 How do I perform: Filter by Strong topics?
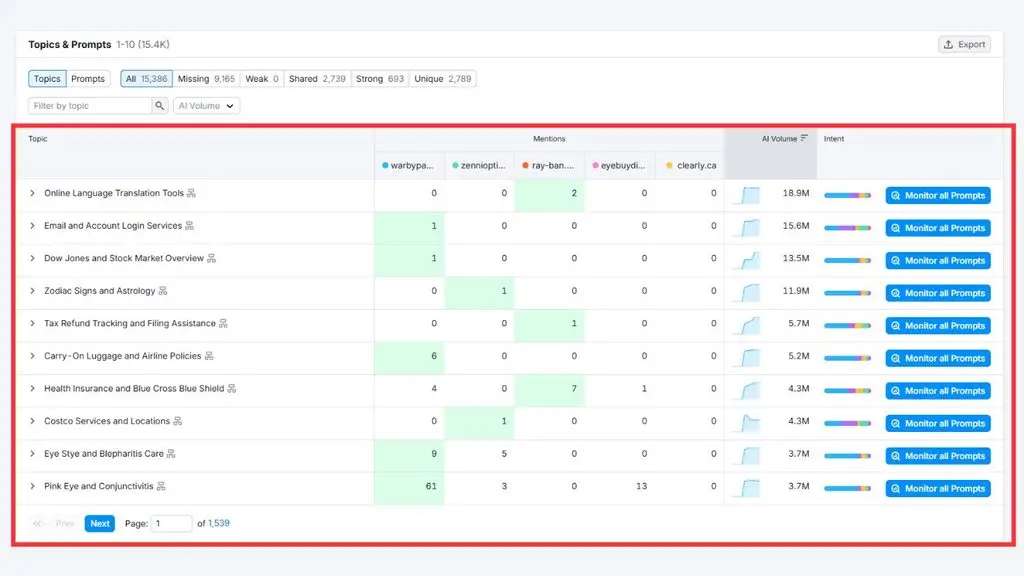click(x=380, y=79)
